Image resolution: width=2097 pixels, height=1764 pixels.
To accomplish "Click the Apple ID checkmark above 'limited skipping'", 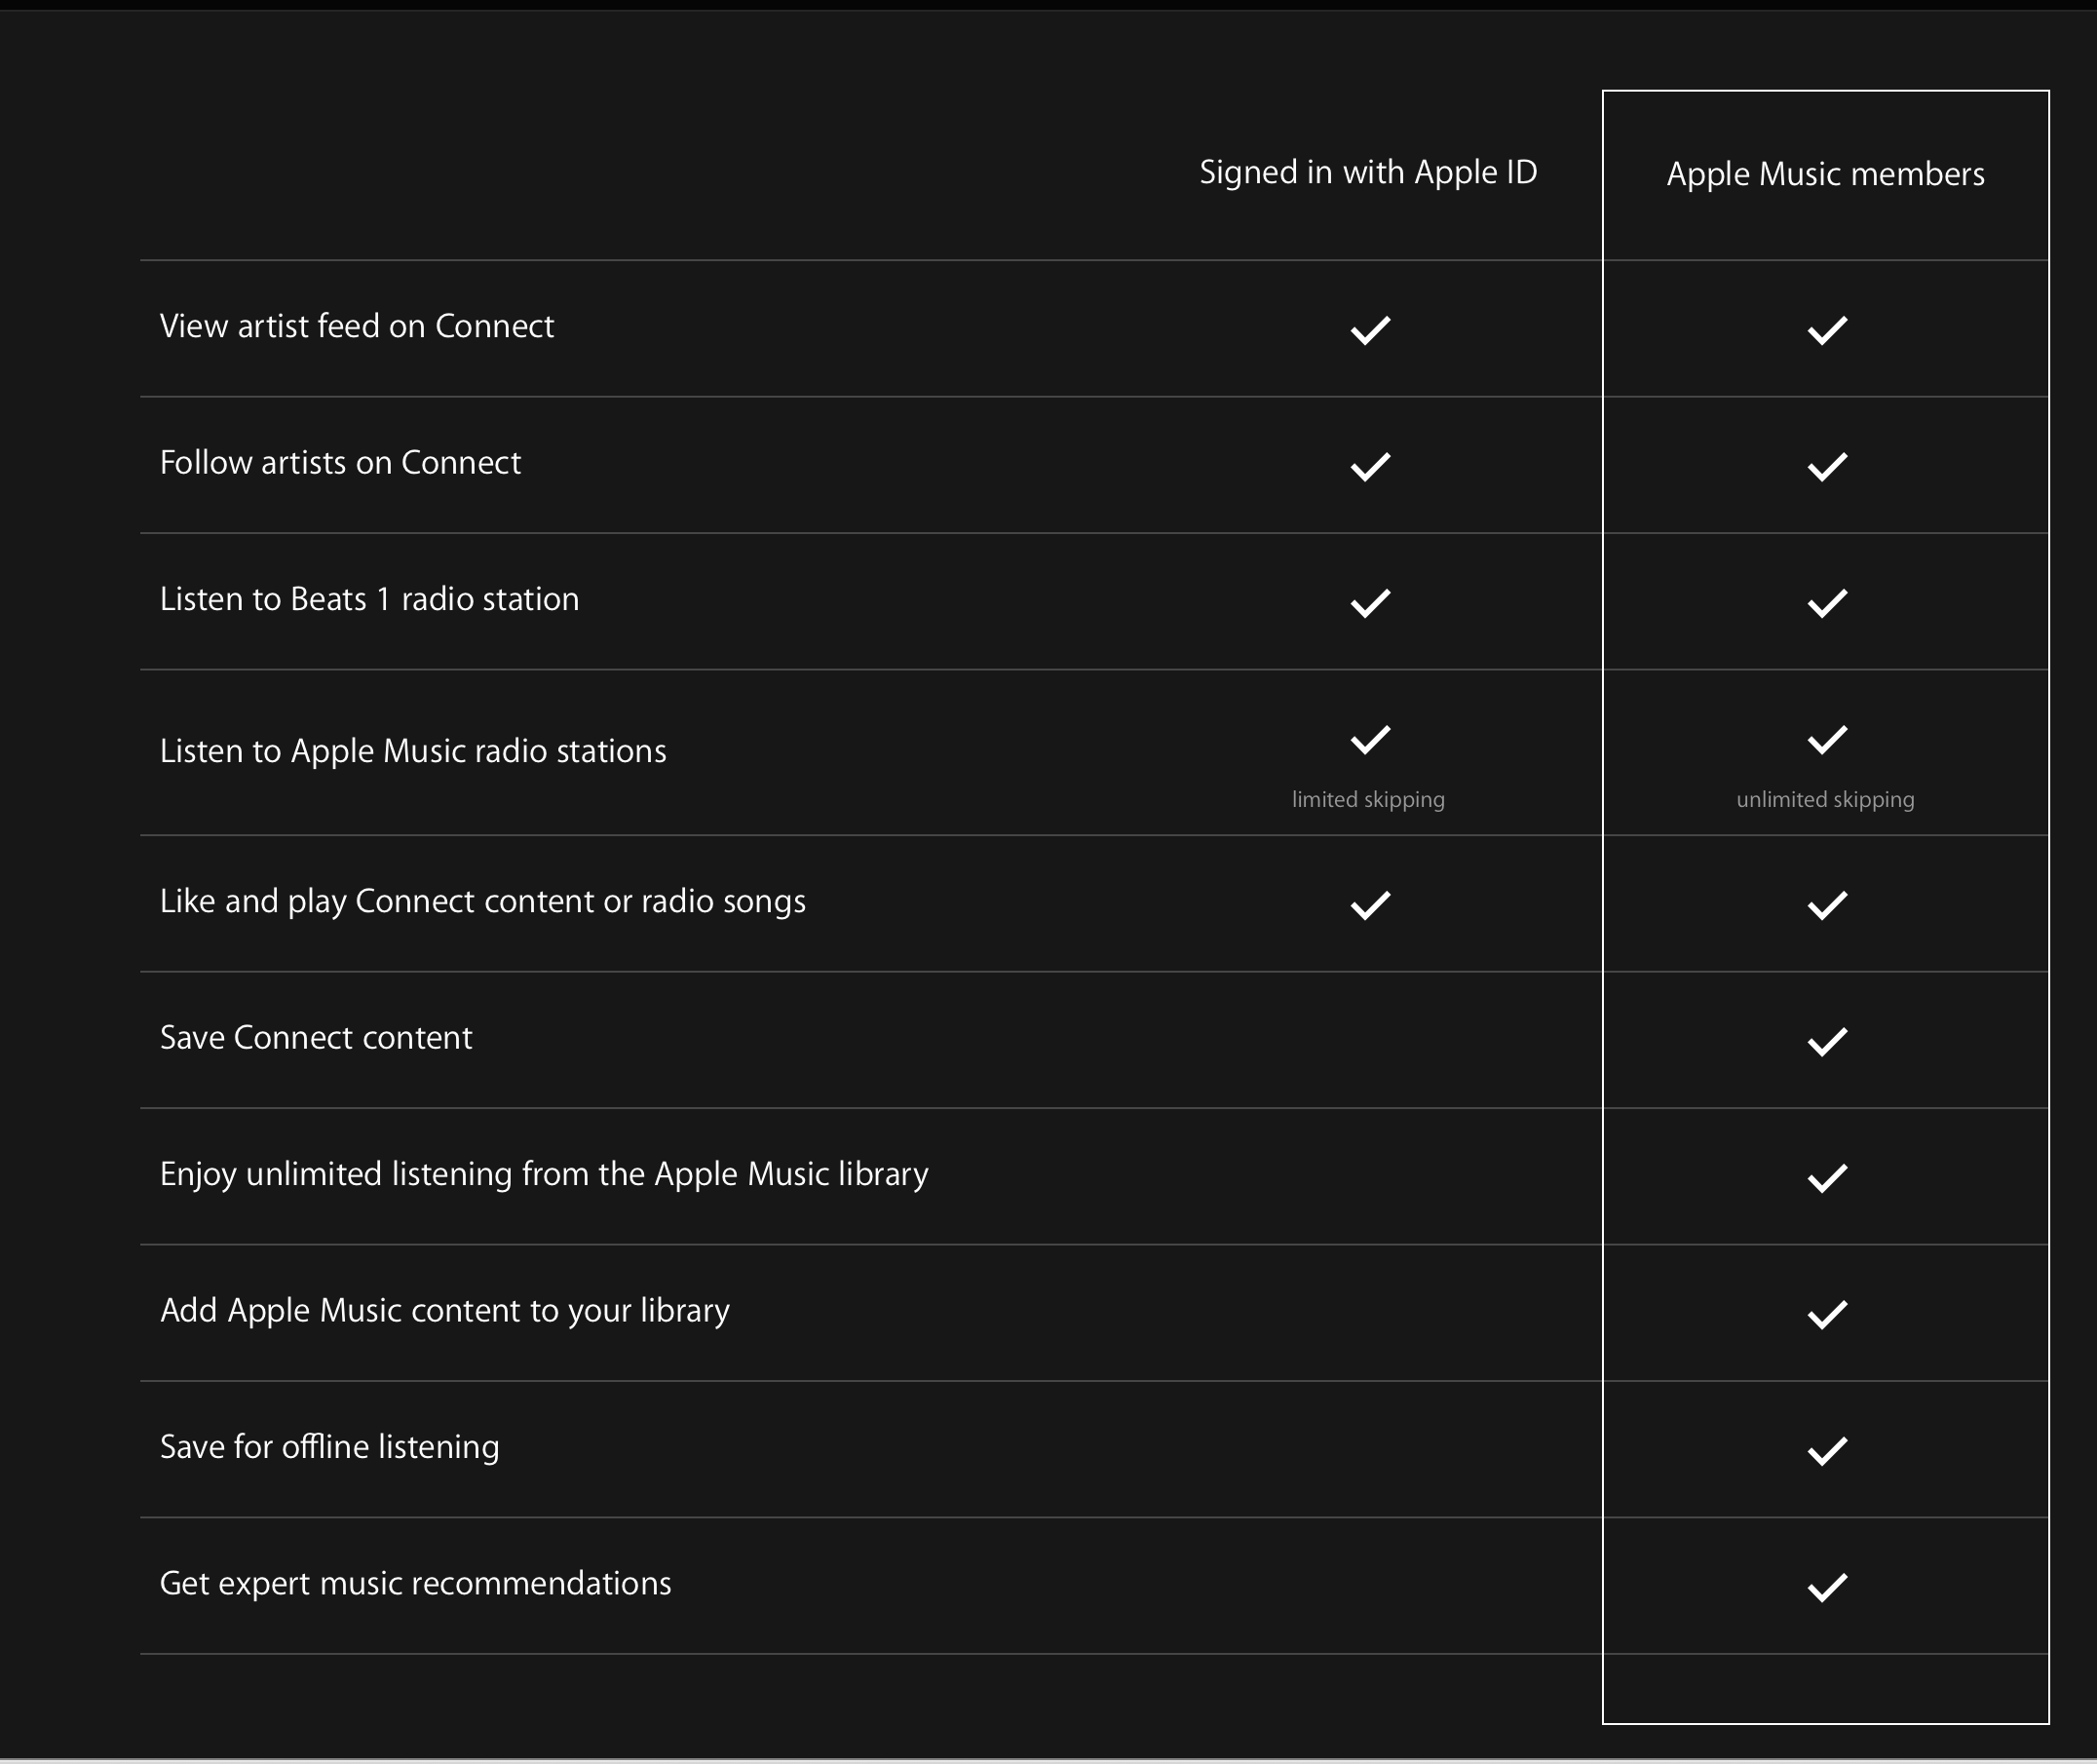I will pyautogui.click(x=1369, y=740).
